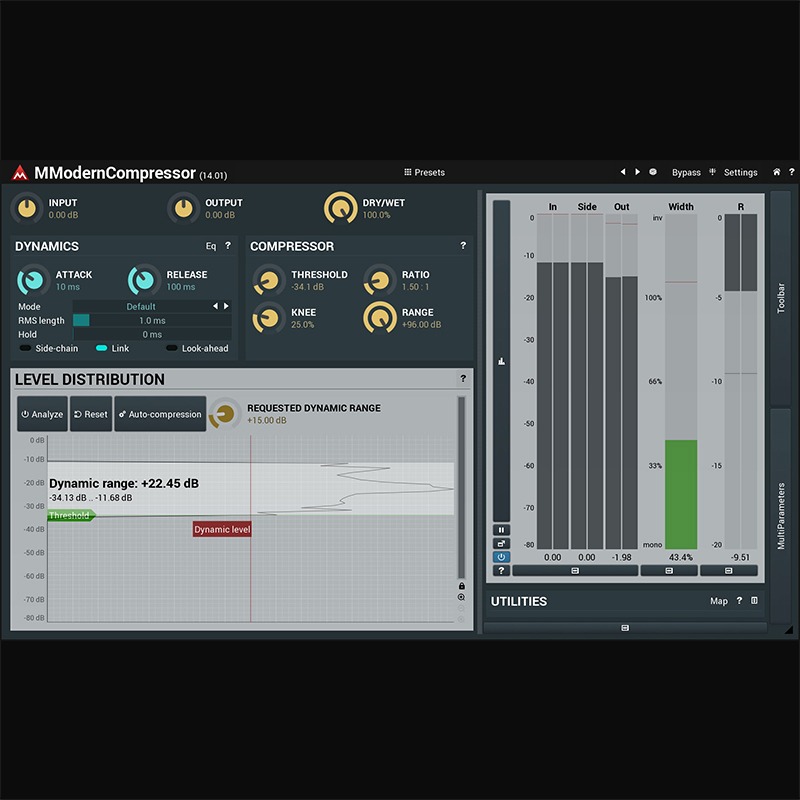Select next Mode with right arrow
This screenshot has height=800, width=800.
(x=226, y=306)
